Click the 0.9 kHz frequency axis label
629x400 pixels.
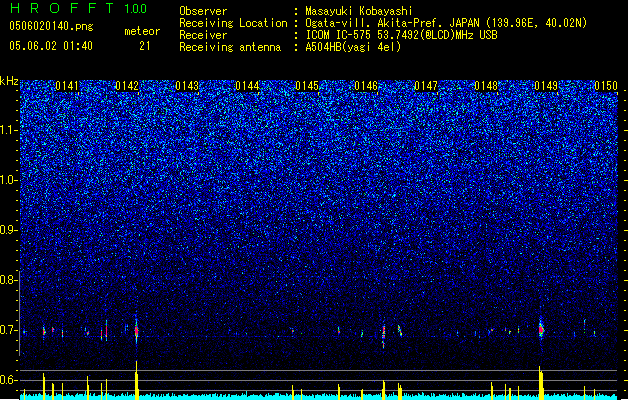click(x=9, y=230)
